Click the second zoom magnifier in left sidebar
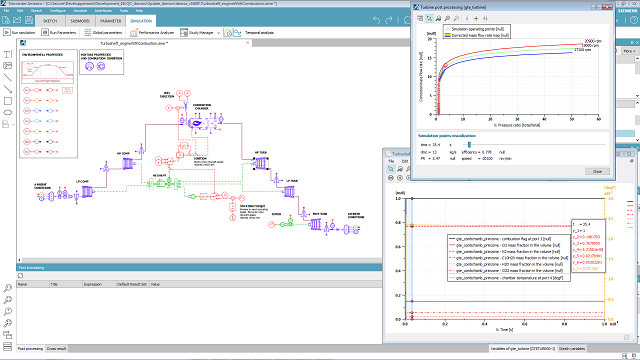The image size is (640, 360). [7, 300]
